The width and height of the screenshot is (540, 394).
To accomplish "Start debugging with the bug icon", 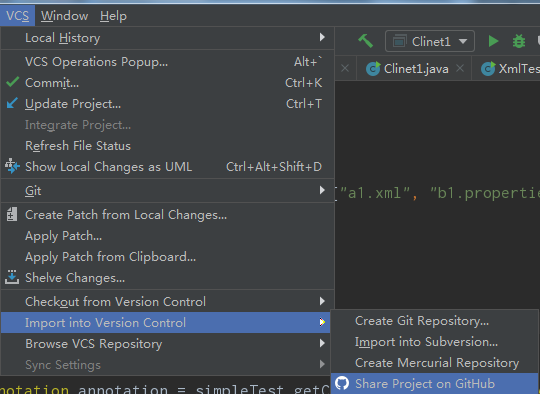I will [519, 41].
